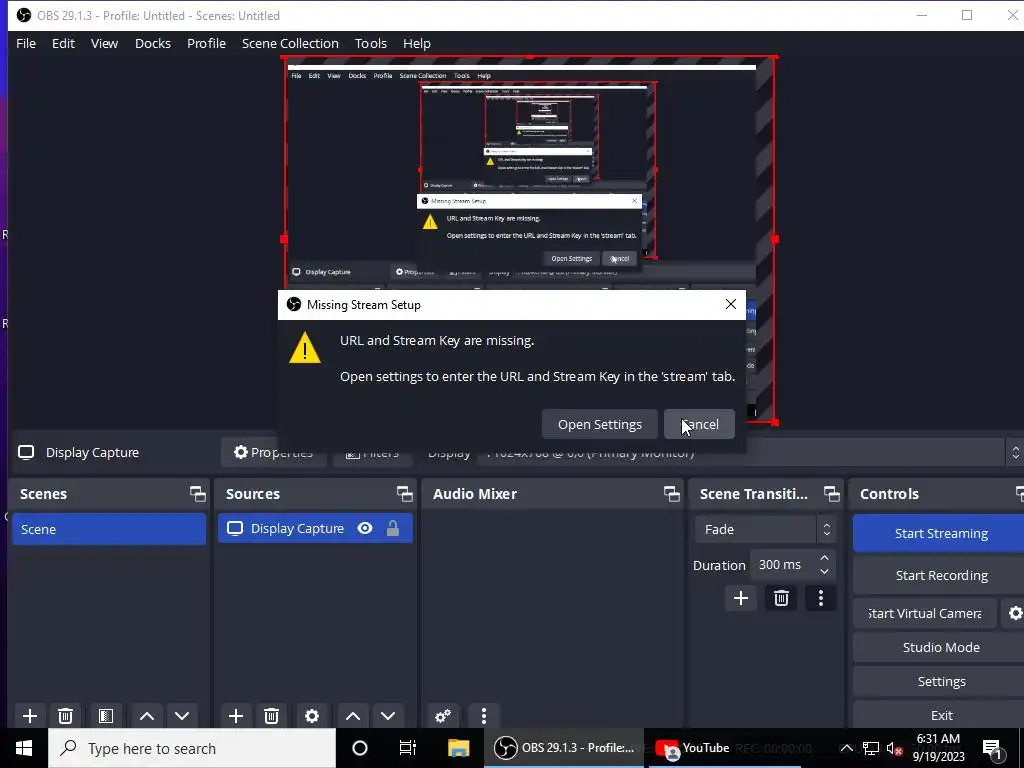Screen dimensions: 1024x768
Task: Add a new scene with plus icon
Action: coord(30,716)
